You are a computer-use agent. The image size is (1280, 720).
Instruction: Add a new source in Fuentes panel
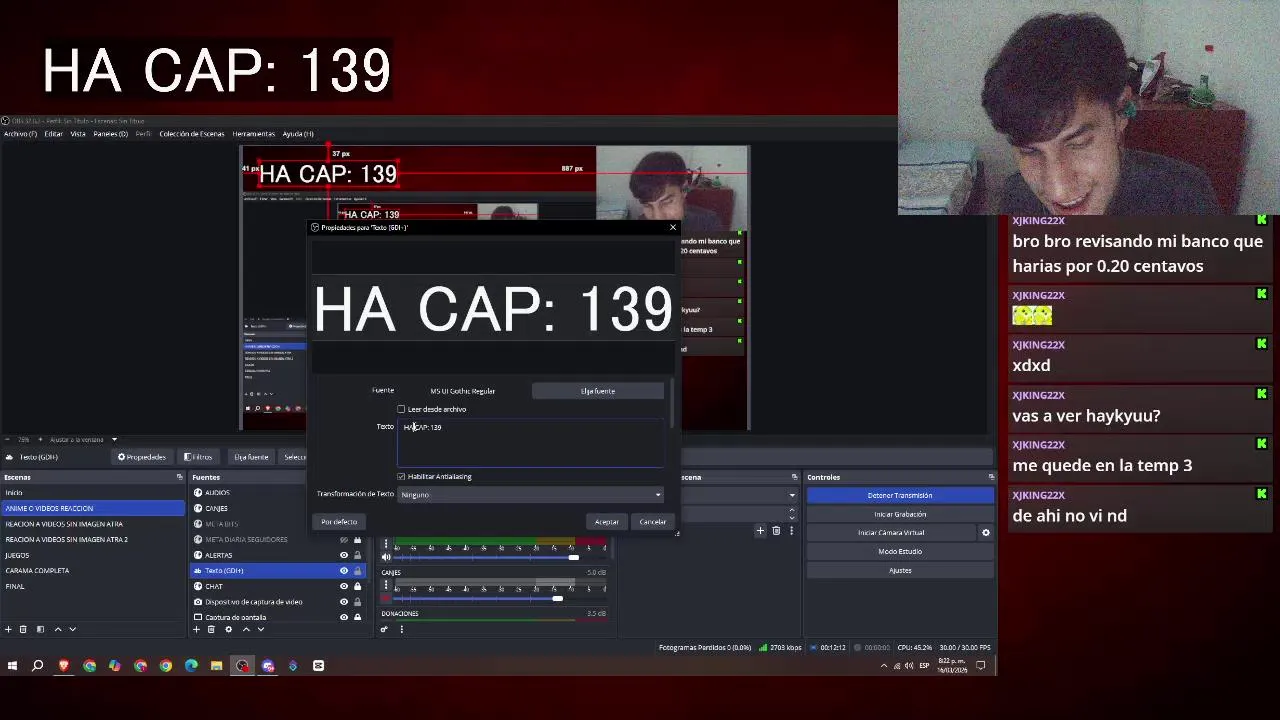coord(196,629)
